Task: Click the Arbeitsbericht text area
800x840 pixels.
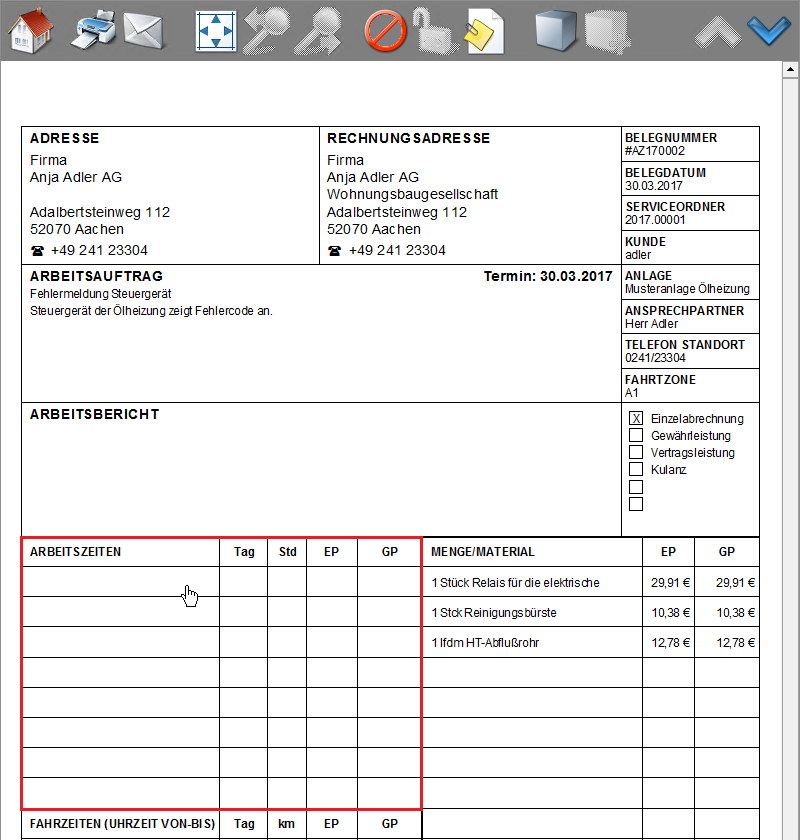Action: point(320,470)
